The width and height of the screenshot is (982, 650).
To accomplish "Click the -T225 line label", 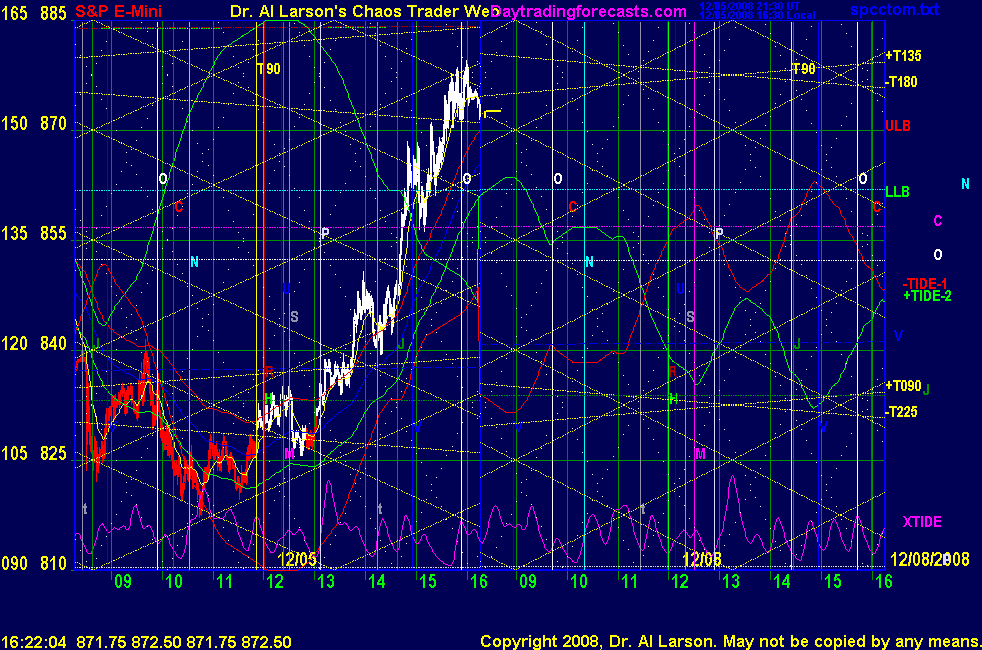I will pos(903,412).
